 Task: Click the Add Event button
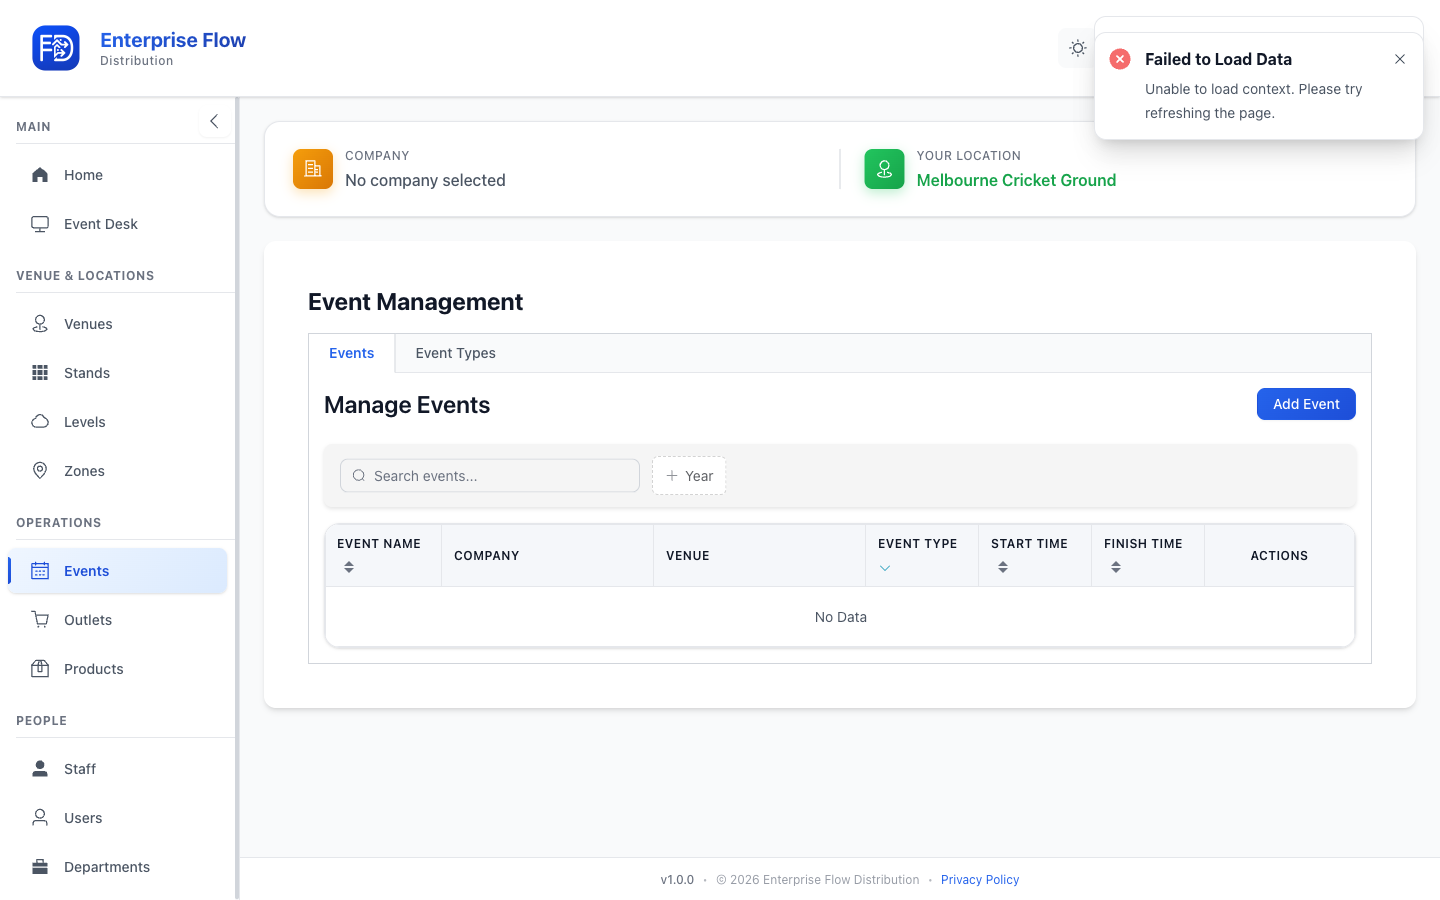1306,404
